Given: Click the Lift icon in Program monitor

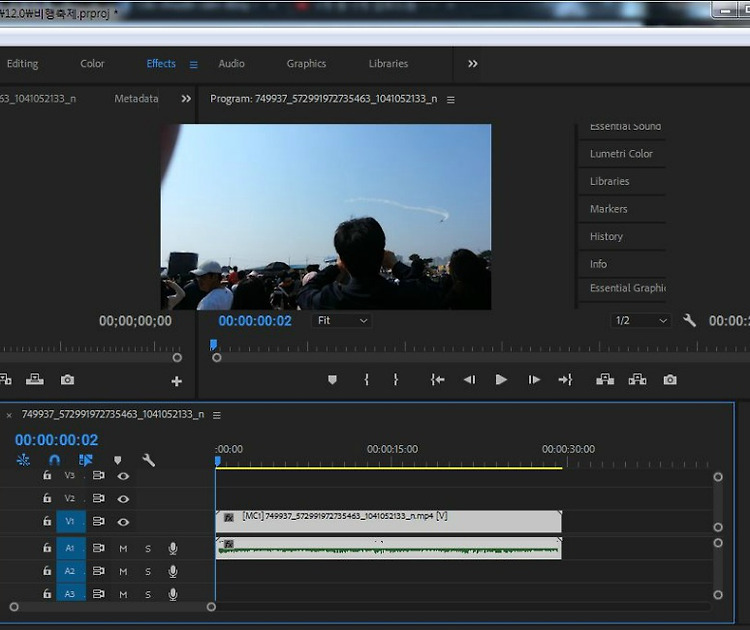Looking at the screenshot, I should (605, 380).
